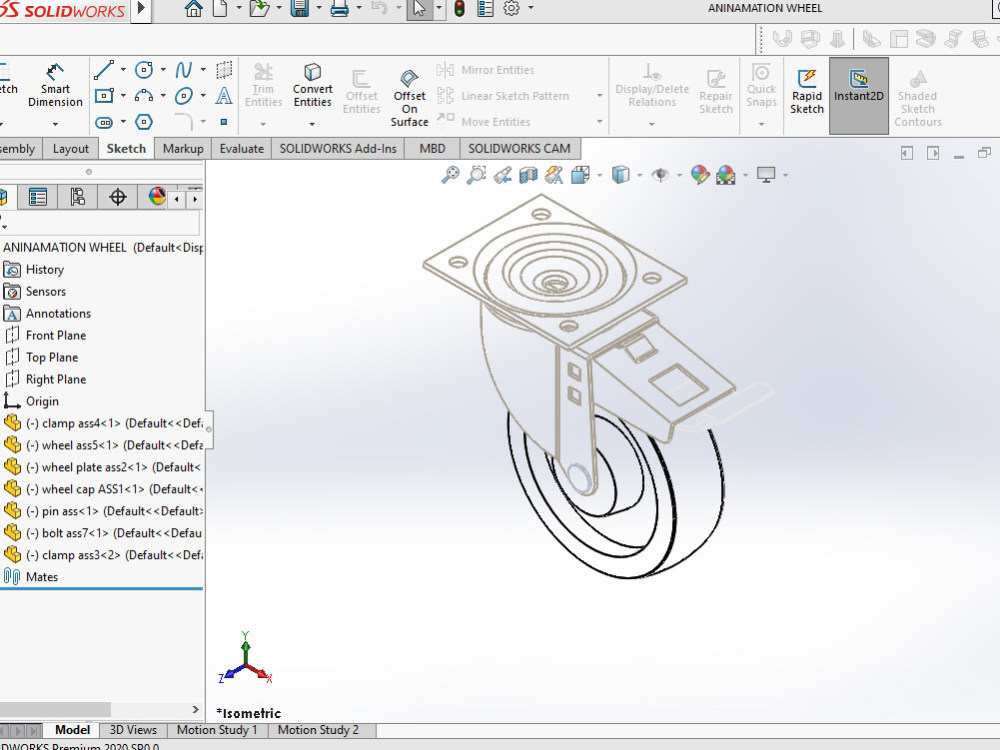Screen dimensions: 1000x750
Task: Select the Trim Entities tool
Action: [263, 85]
